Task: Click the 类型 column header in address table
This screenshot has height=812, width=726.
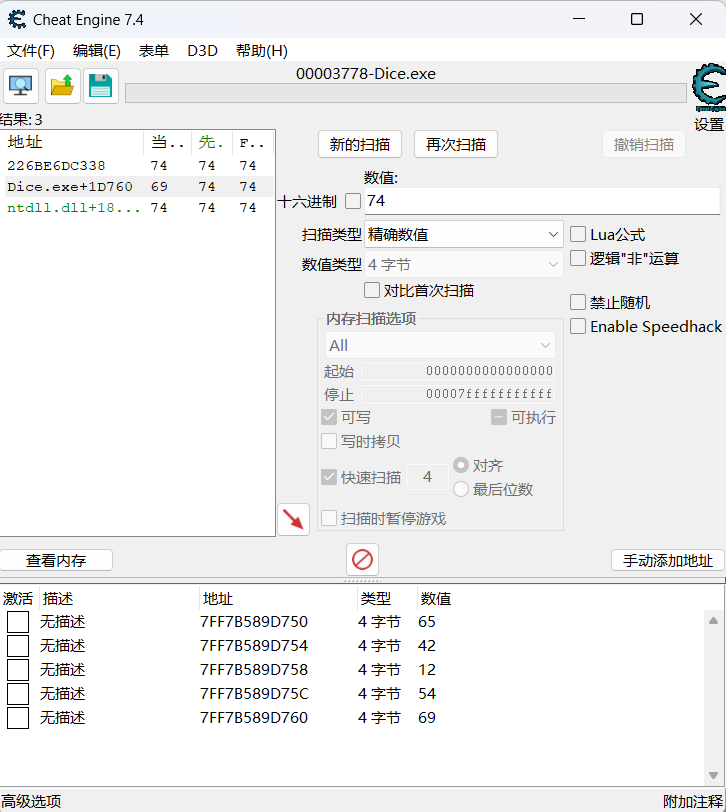Action: [387, 599]
